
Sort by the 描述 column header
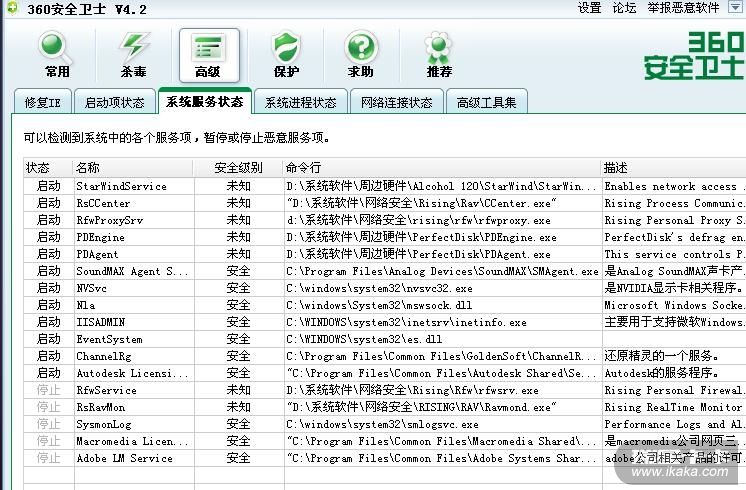(x=673, y=167)
